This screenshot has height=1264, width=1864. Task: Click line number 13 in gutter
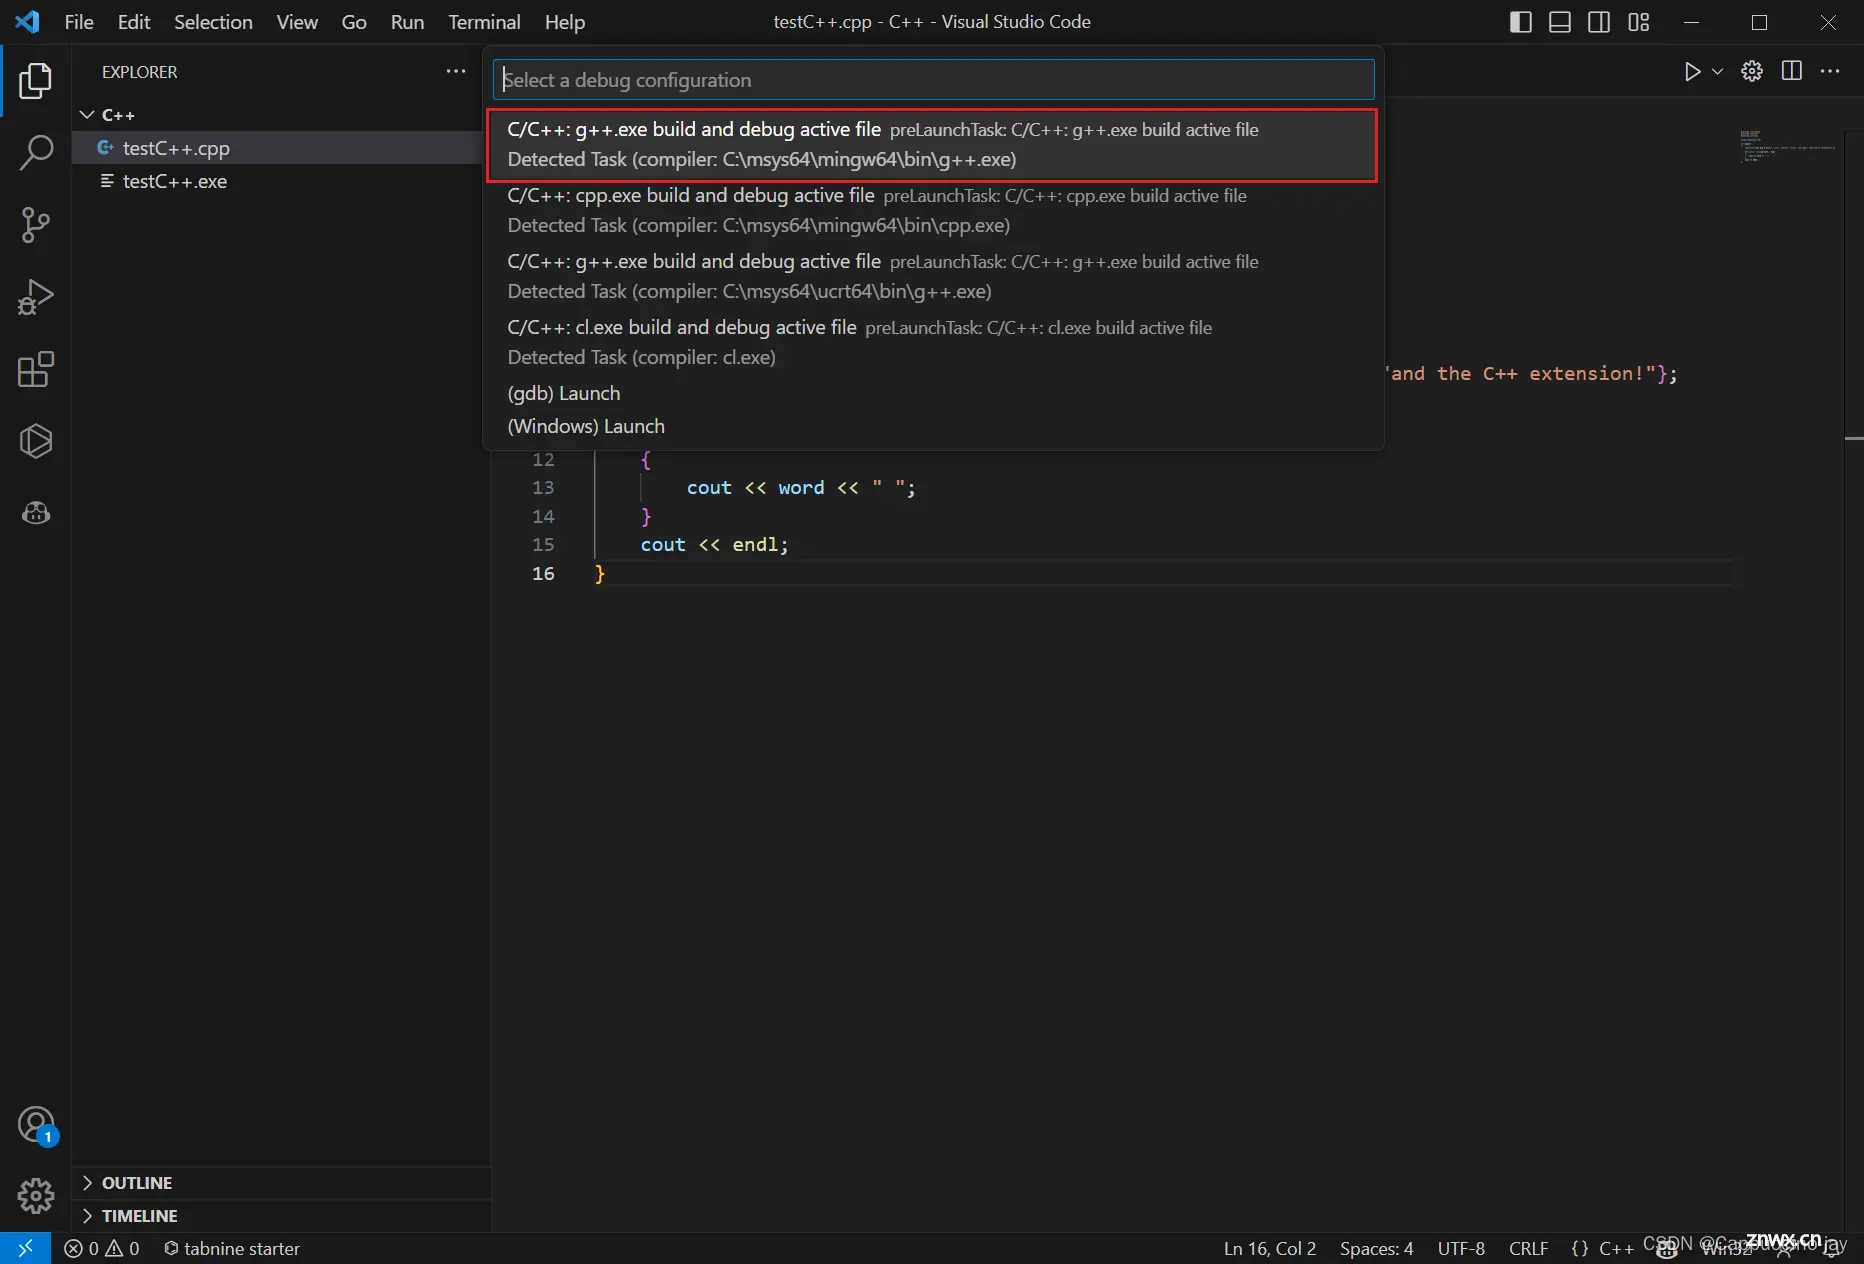coord(543,487)
